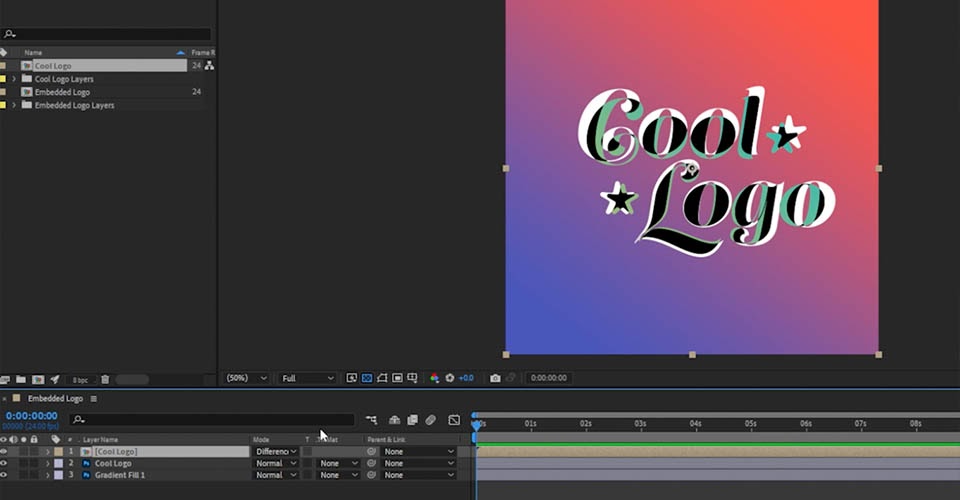Open the 8 bpc color depth setting
The image size is (960, 500).
80,380
